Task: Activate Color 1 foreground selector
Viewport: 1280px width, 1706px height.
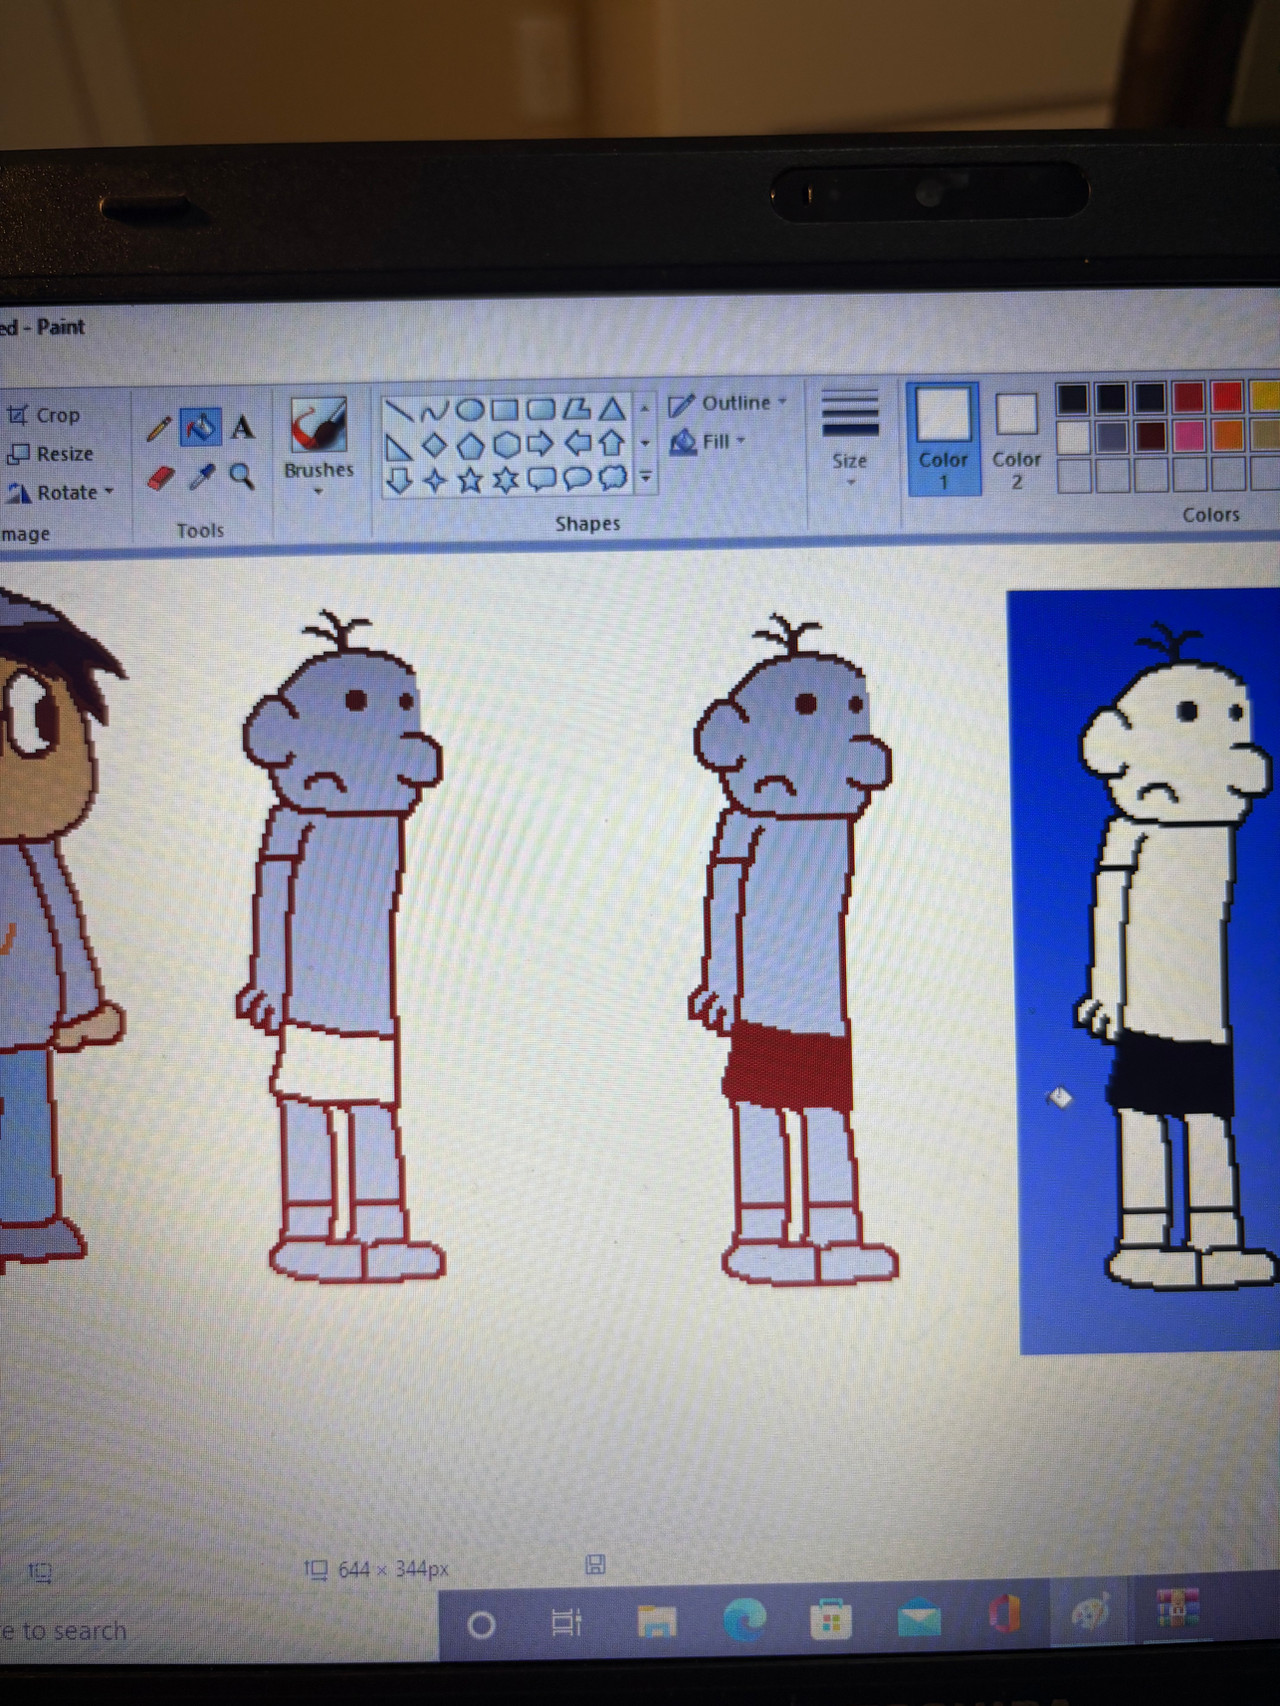Action: pyautogui.click(x=943, y=439)
